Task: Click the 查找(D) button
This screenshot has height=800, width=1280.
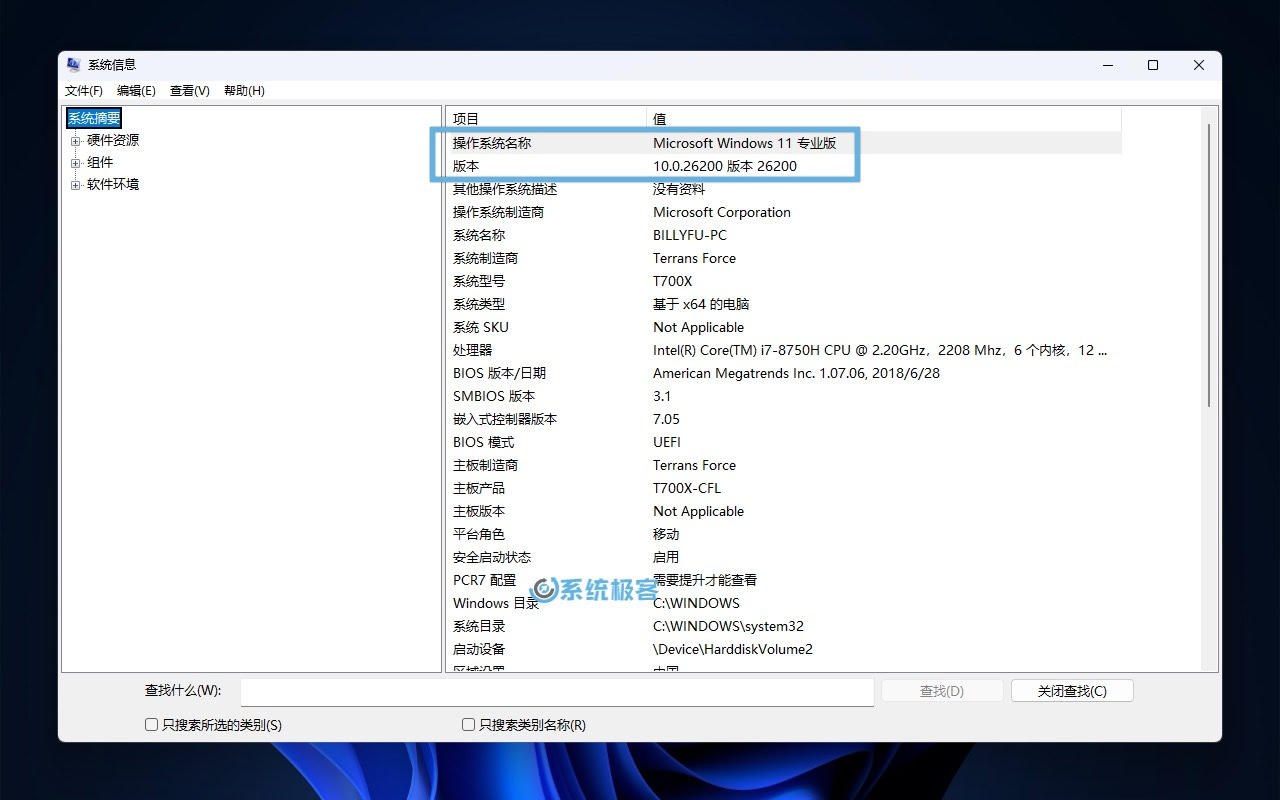Action: point(941,690)
